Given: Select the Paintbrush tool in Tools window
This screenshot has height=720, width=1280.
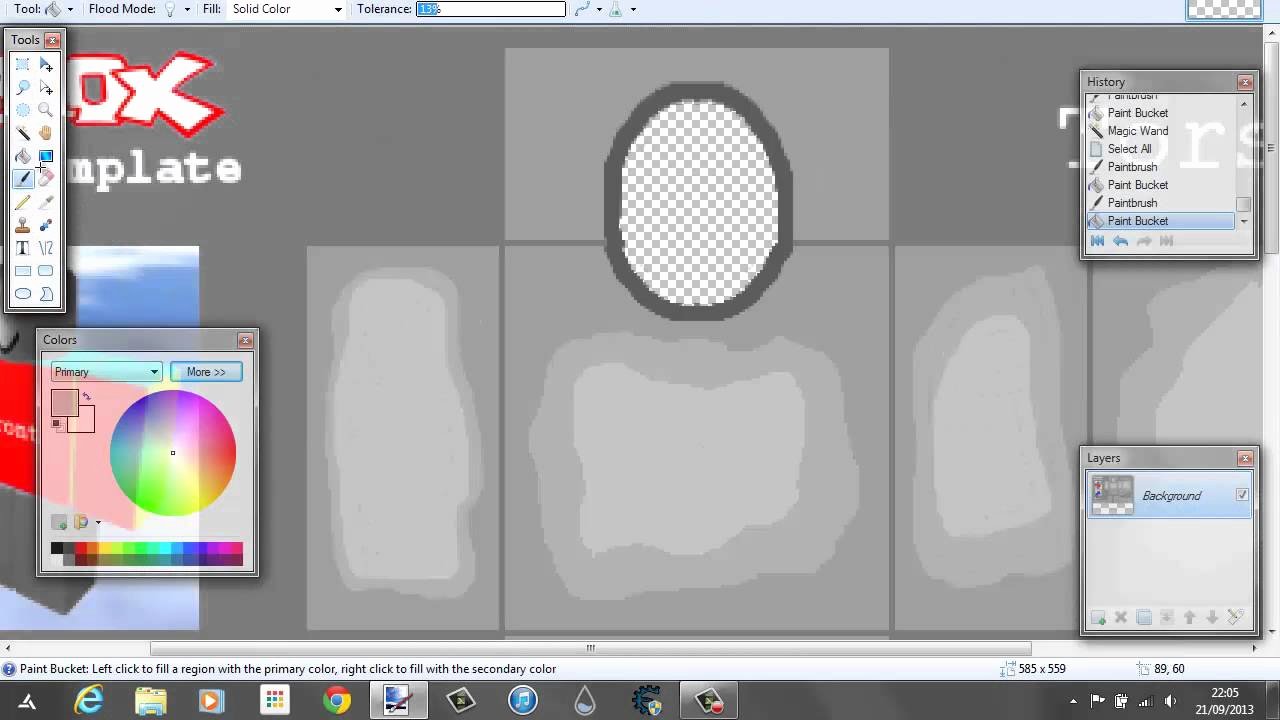Looking at the screenshot, I should [23, 179].
